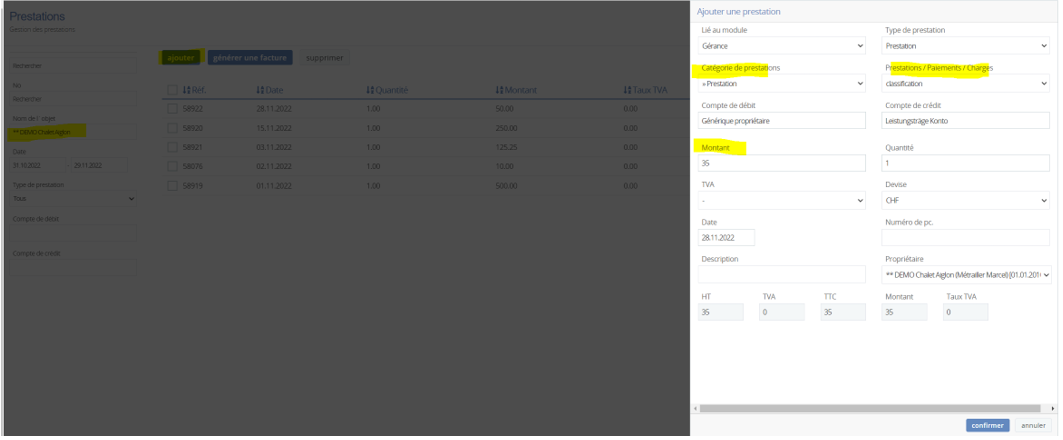
Task: Click the Montant column sort icon
Action: tap(499, 91)
